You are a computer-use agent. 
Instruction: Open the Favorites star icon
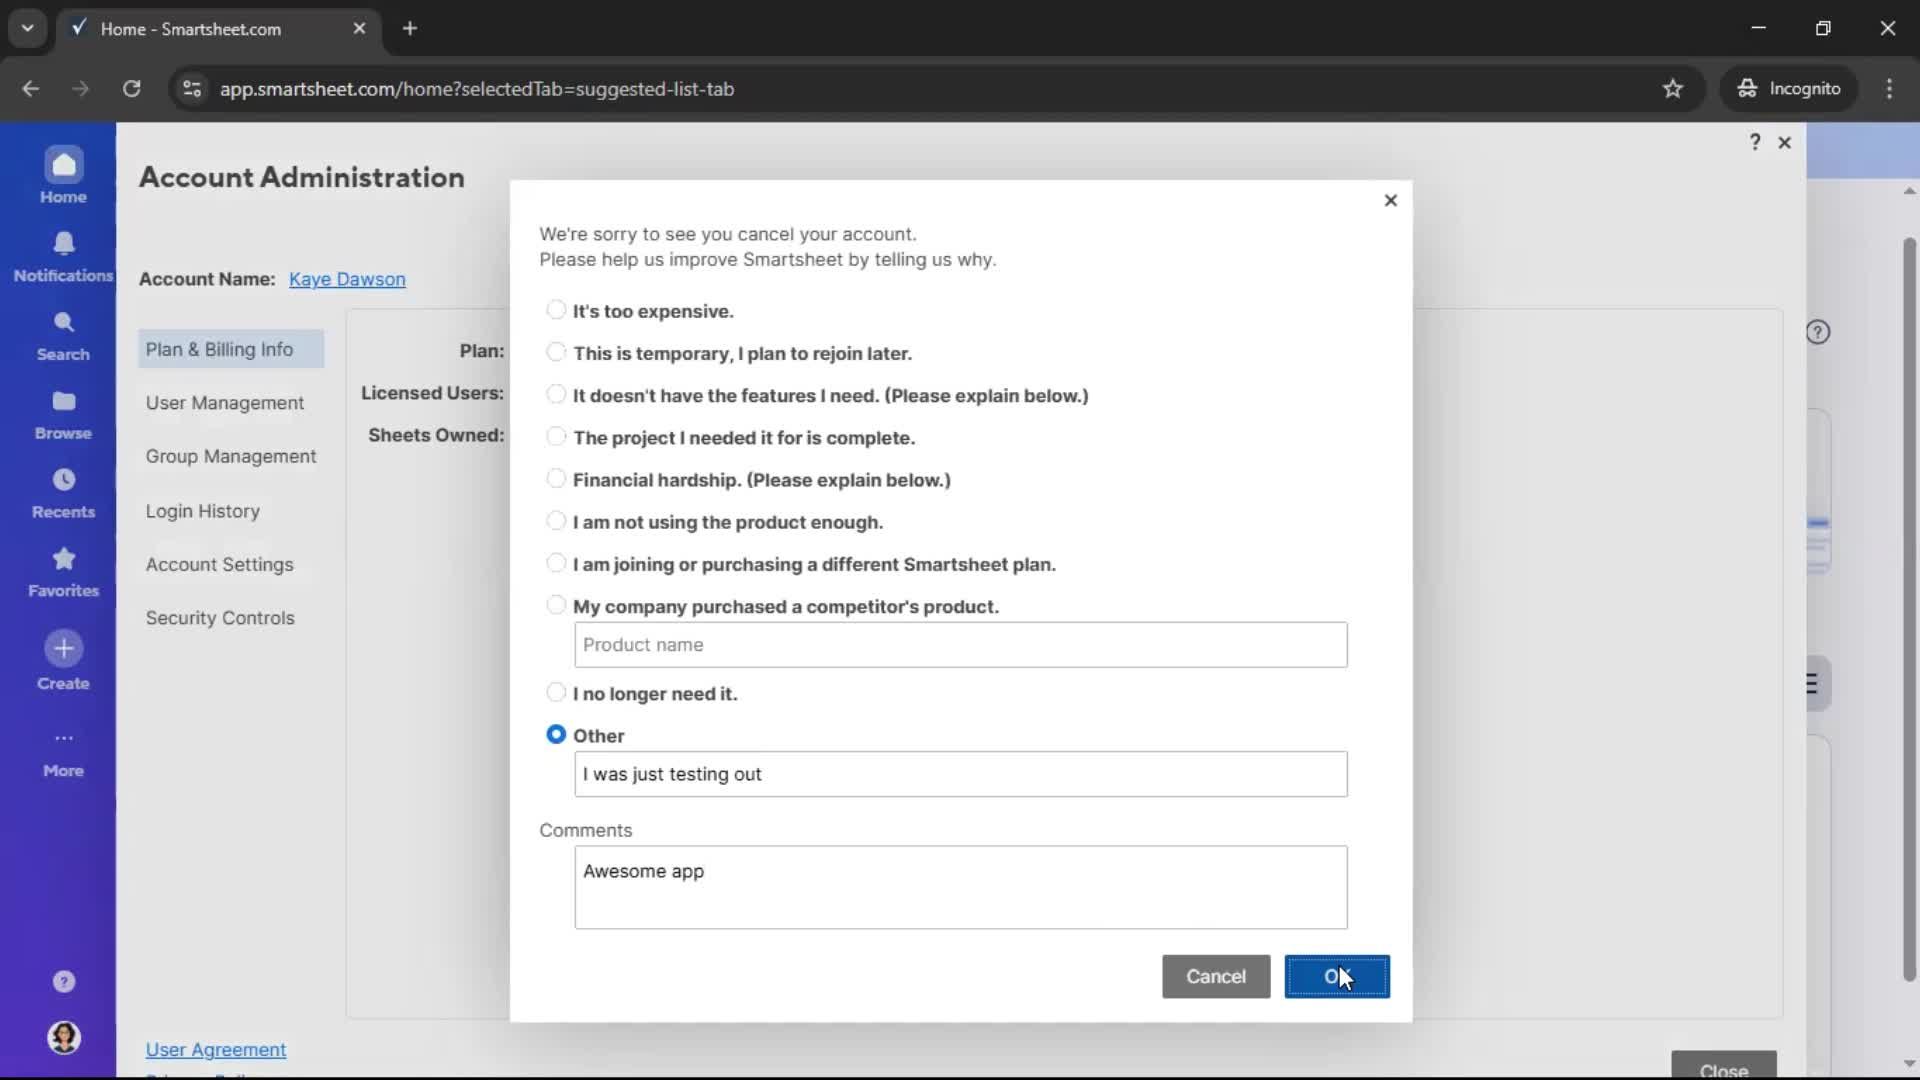pyautogui.click(x=63, y=559)
